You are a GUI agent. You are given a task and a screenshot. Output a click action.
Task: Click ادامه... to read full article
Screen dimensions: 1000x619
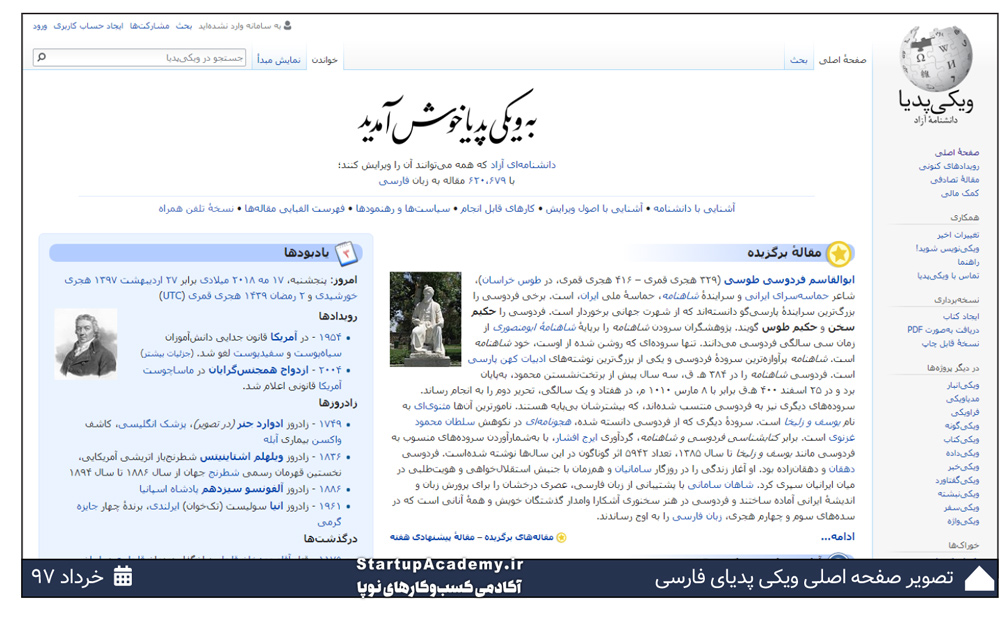point(837,537)
